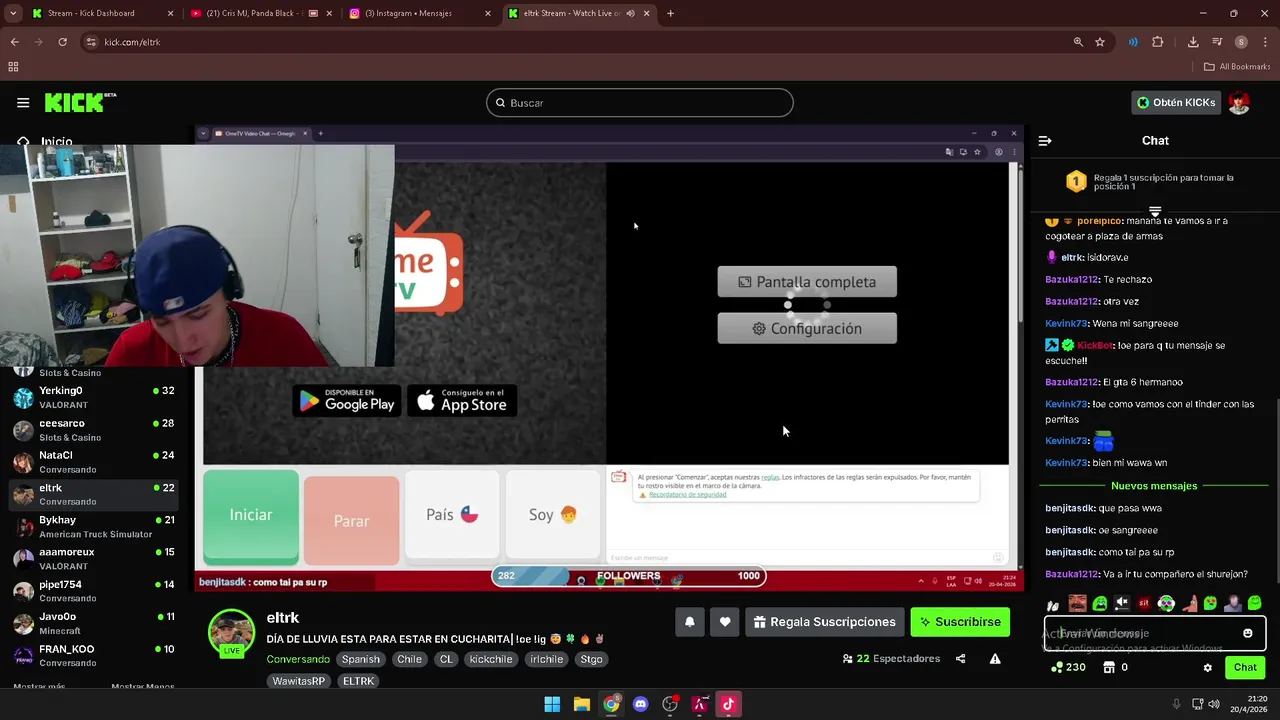Open the Conversando category link

pyautogui.click(x=298, y=659)
